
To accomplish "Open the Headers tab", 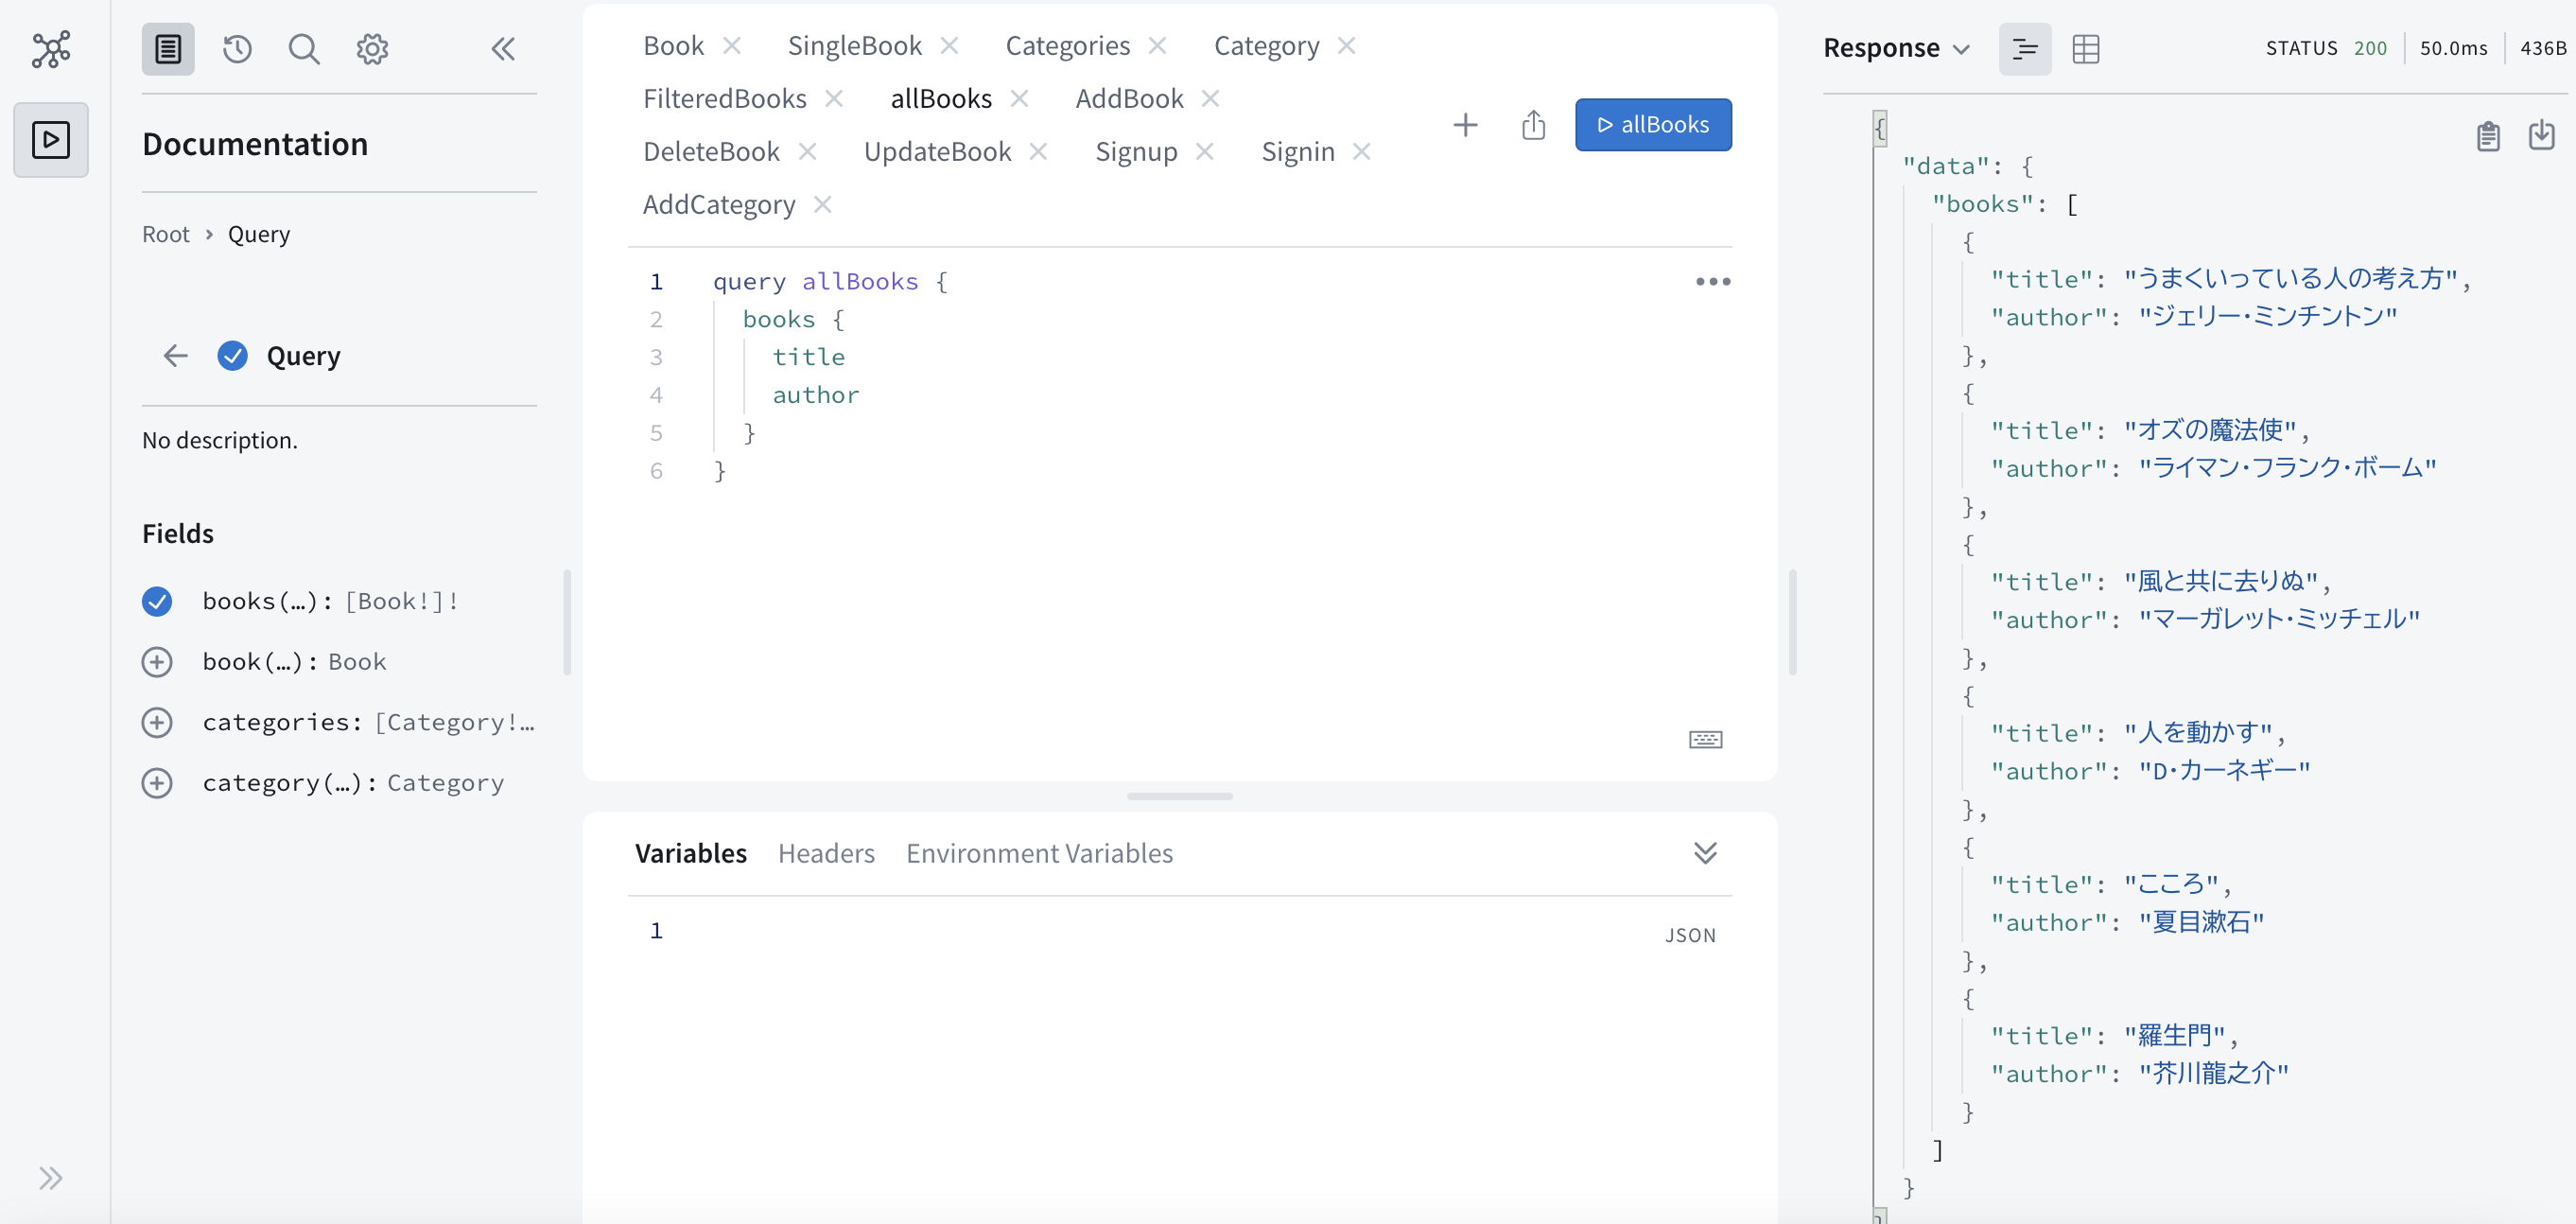I will click(x=826, y=853).
